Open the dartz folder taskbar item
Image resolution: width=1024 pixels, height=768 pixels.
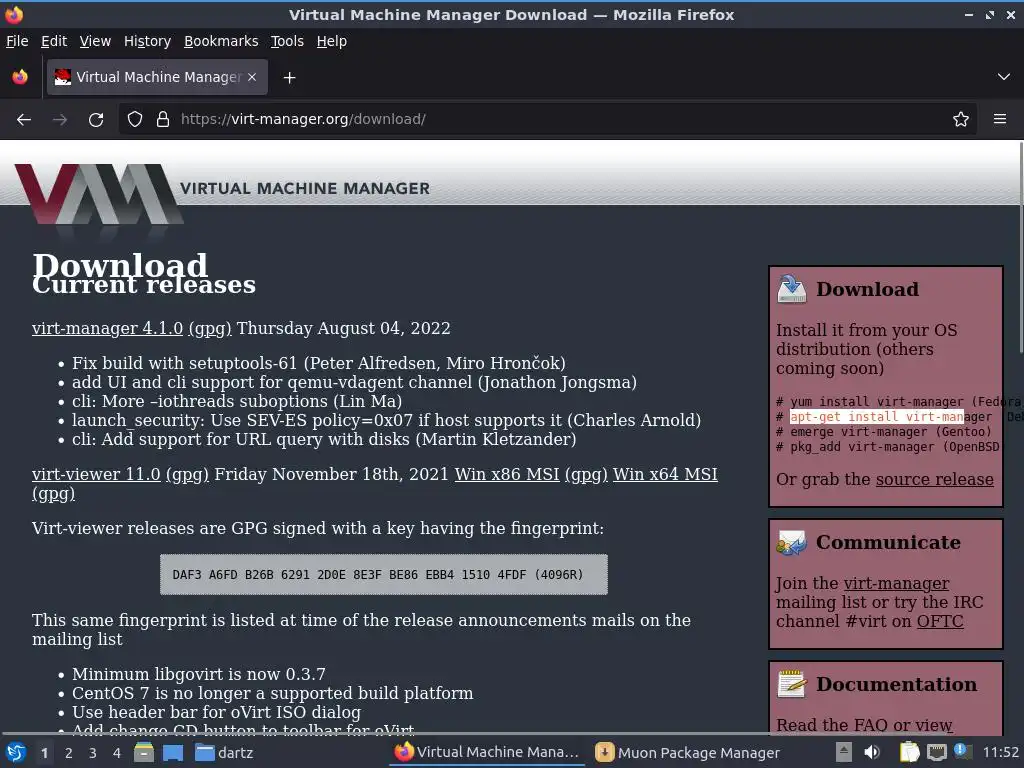(225, 753)
